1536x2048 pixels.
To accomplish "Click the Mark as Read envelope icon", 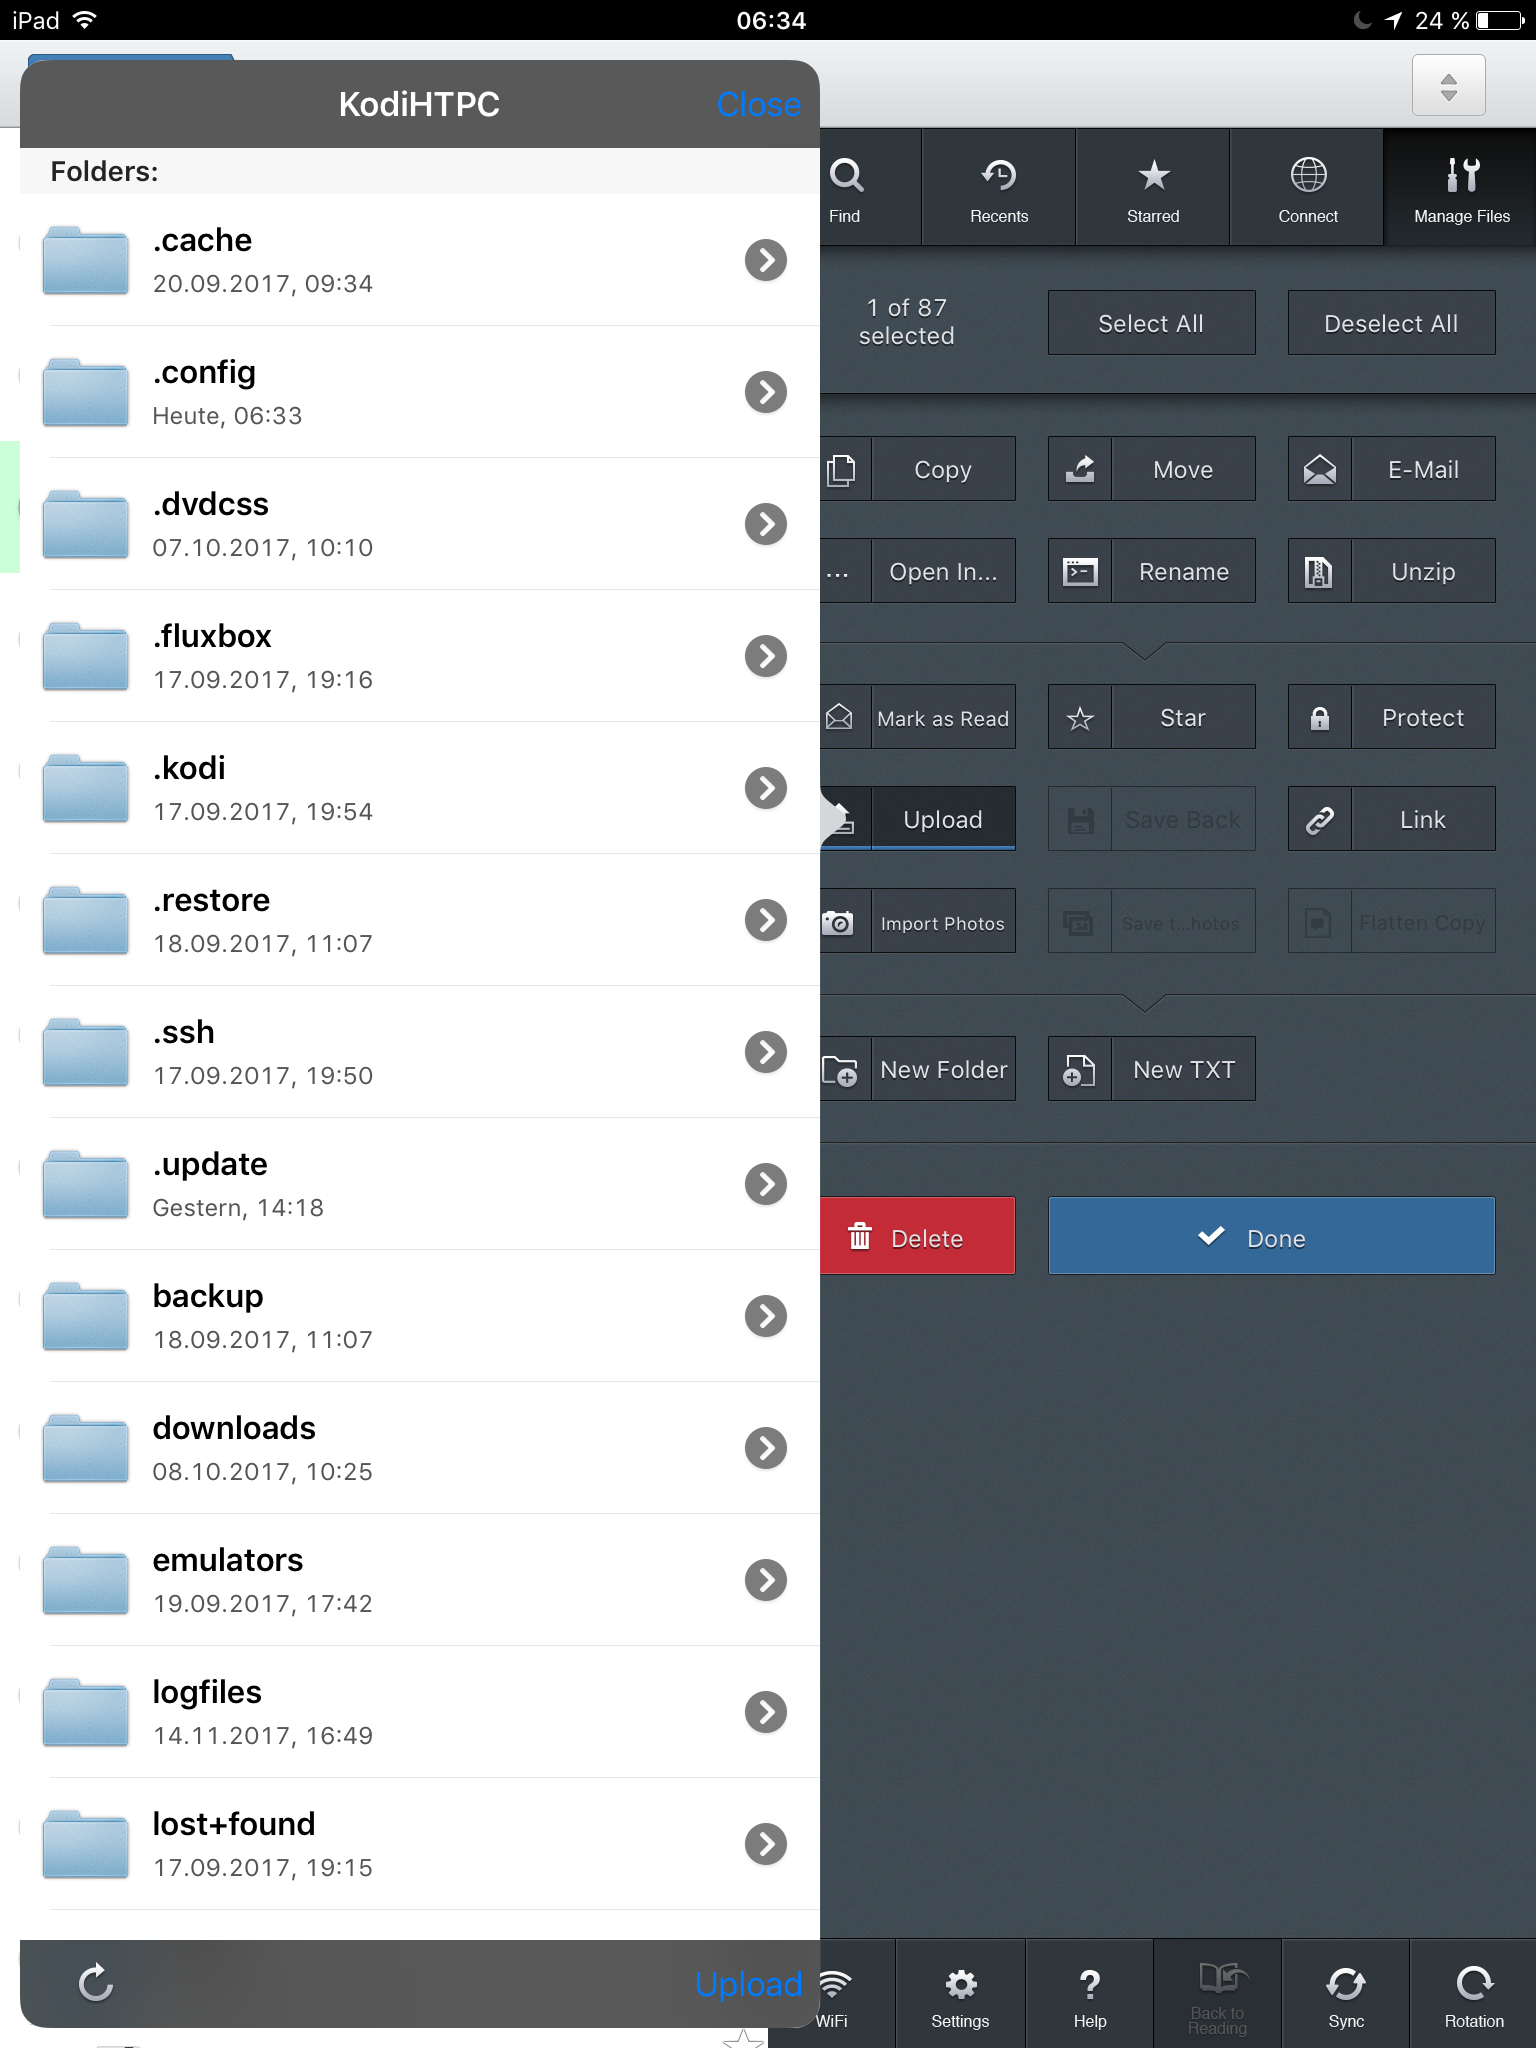I will point(840,717).
